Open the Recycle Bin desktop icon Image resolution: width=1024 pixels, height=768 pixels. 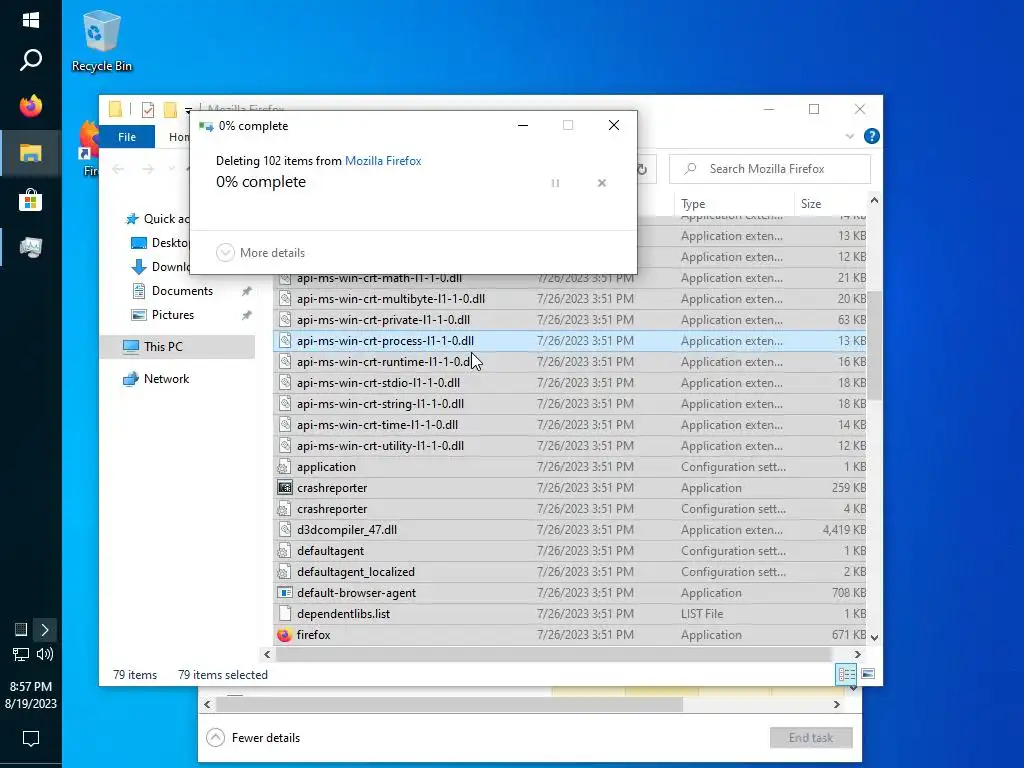pyautogui.click(x=101, y=41)
